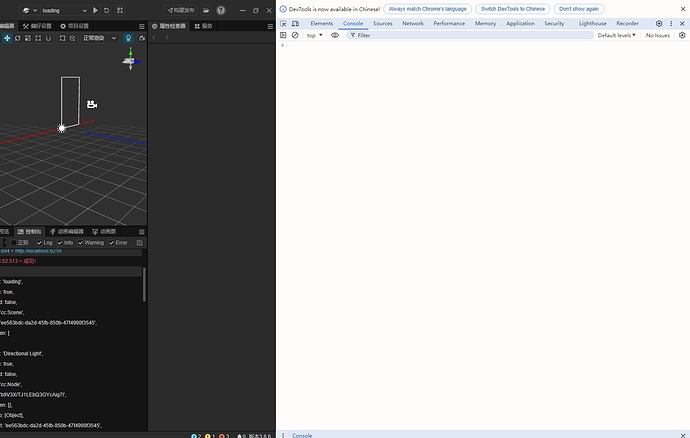This screenshot has width=690, height=438.
Task: Select the rect transform tool
Action: tap(38, 38)
